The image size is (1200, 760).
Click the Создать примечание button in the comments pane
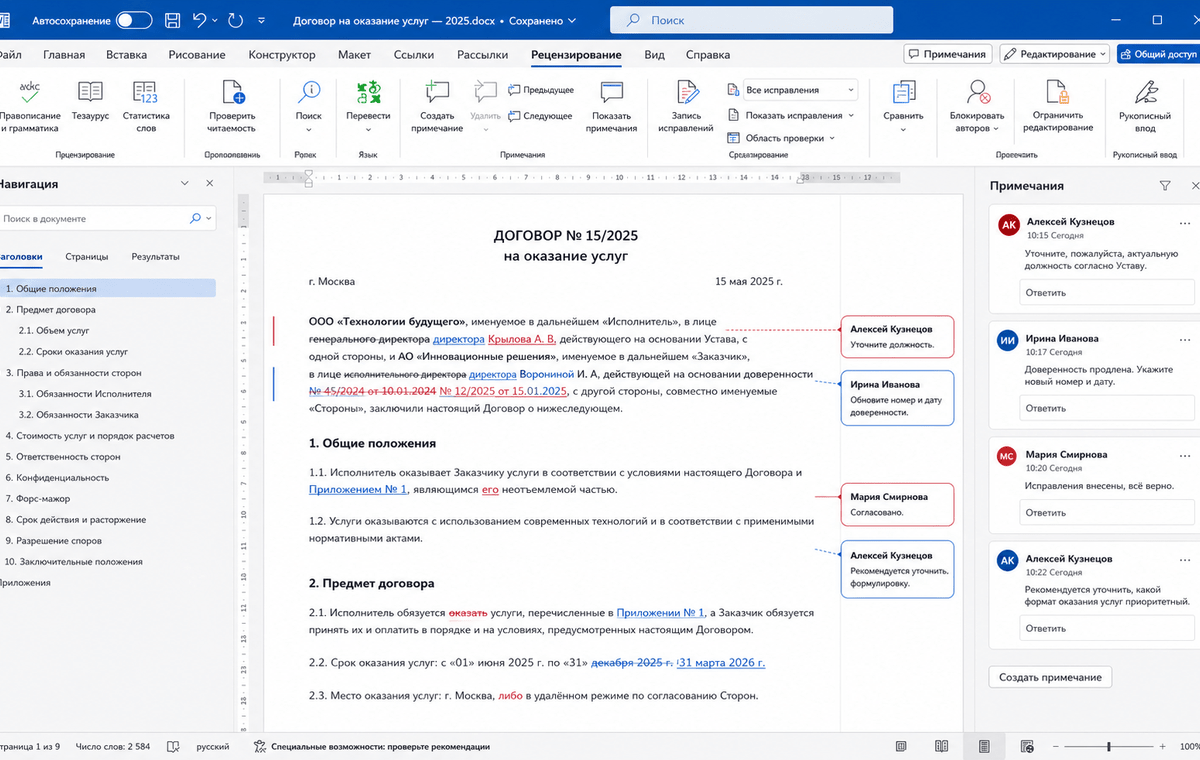pos(1050,677)
